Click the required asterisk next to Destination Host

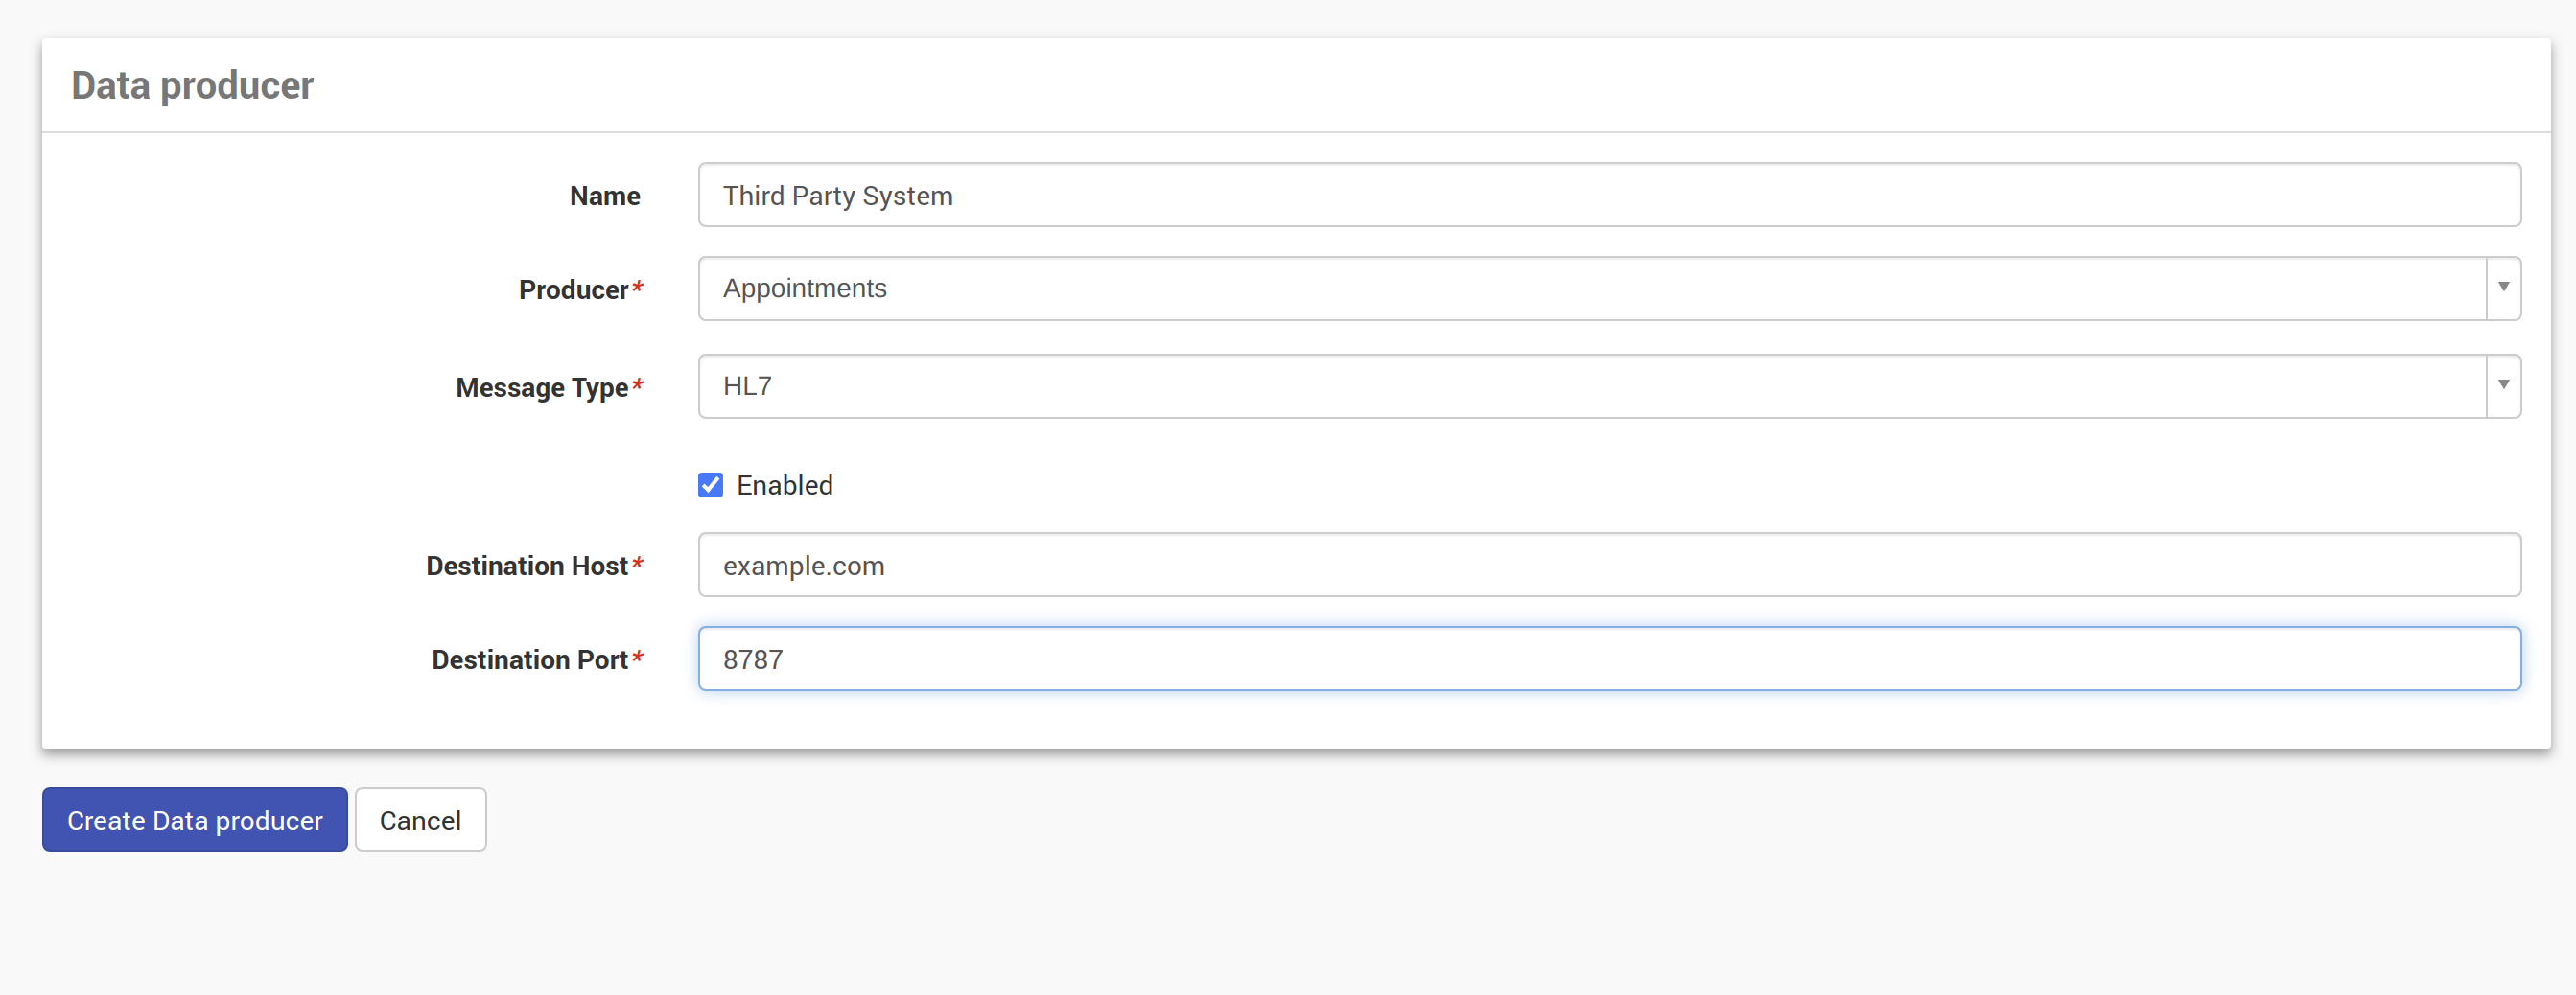tap(637, 564)
